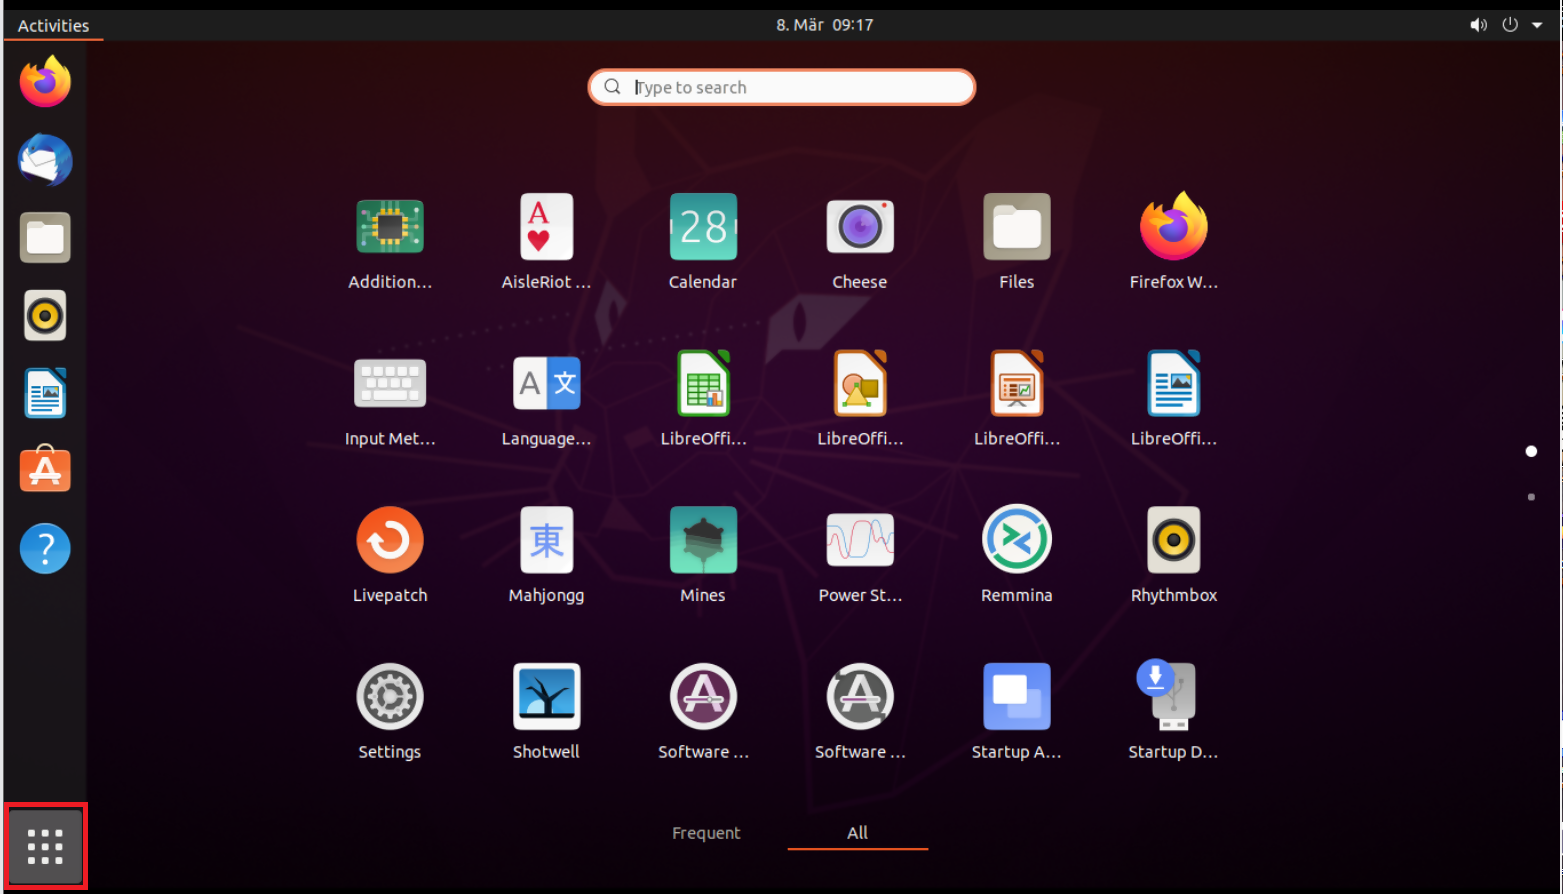
Task: Launch LibreOffice Calc green spreadsheet icon
Action: pos(703,384)
